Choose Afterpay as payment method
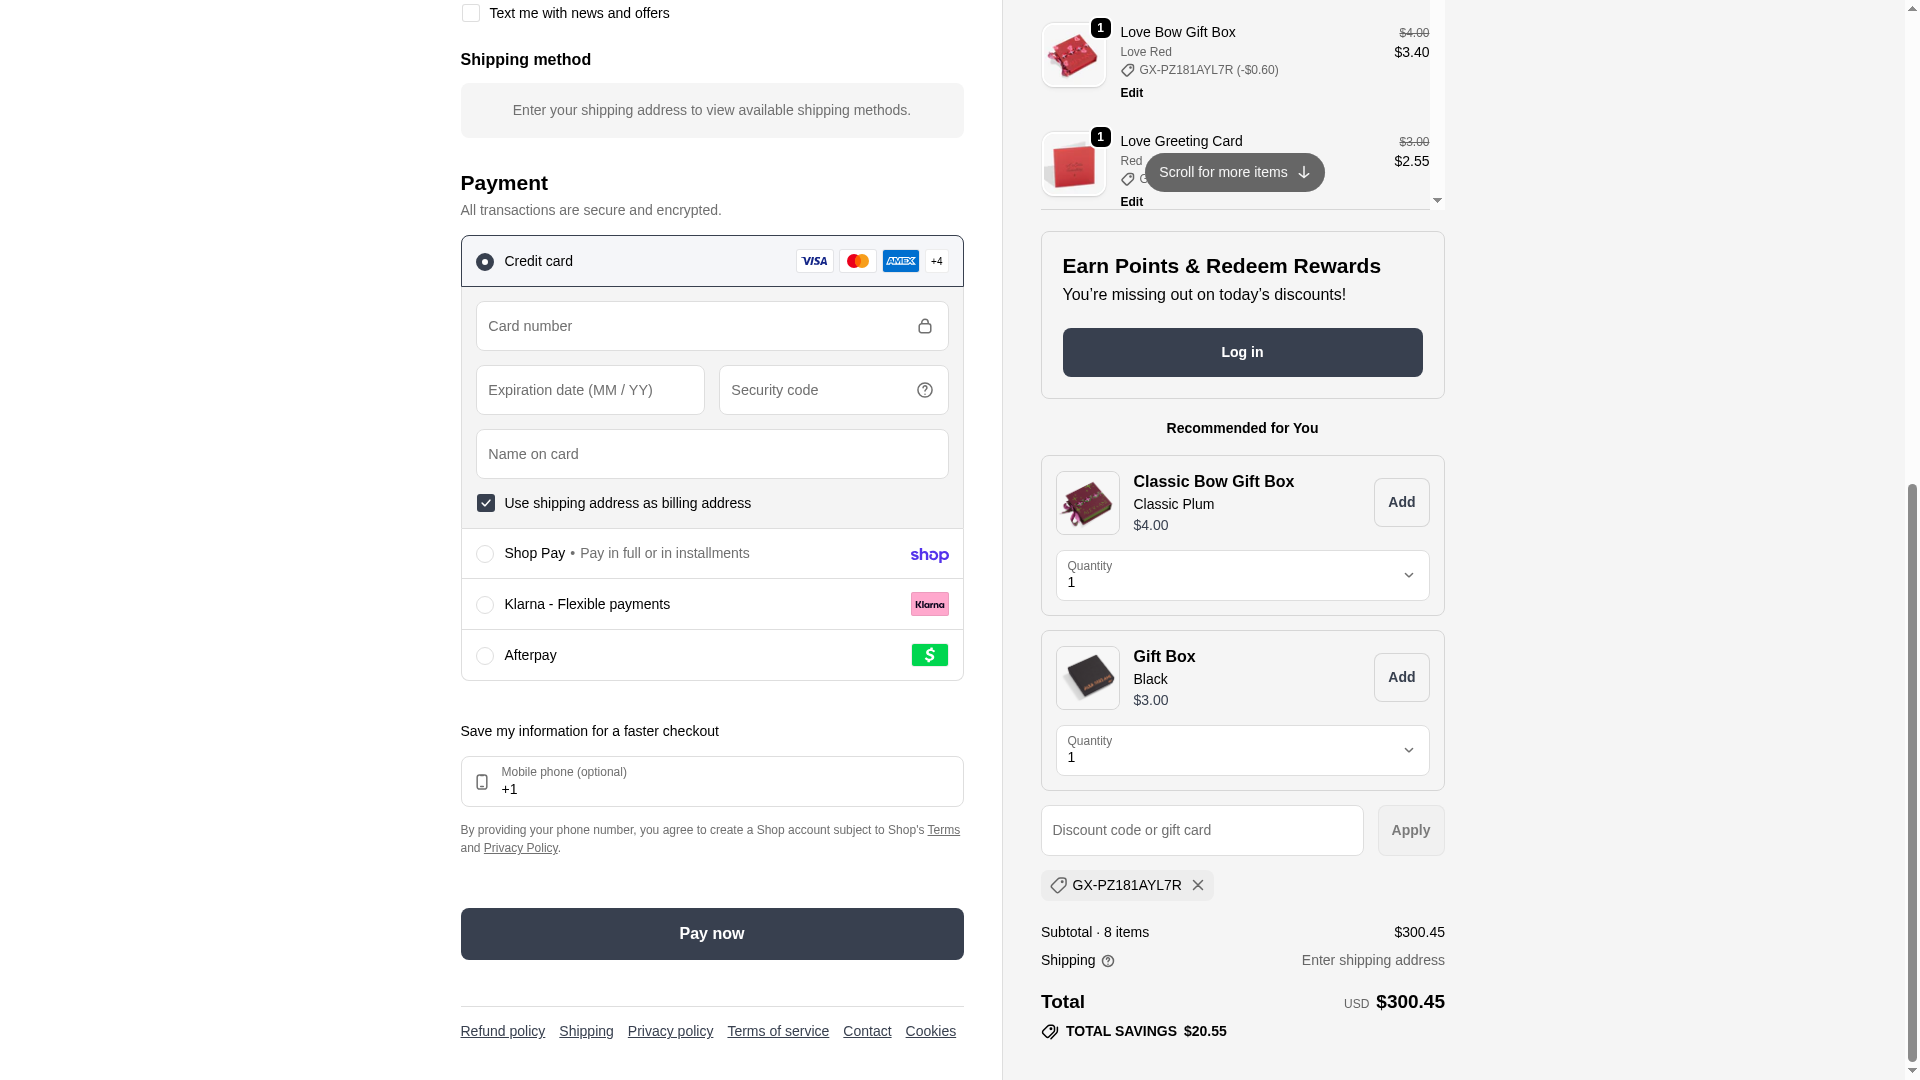The image size is (1920, 1080). (484, 656)
